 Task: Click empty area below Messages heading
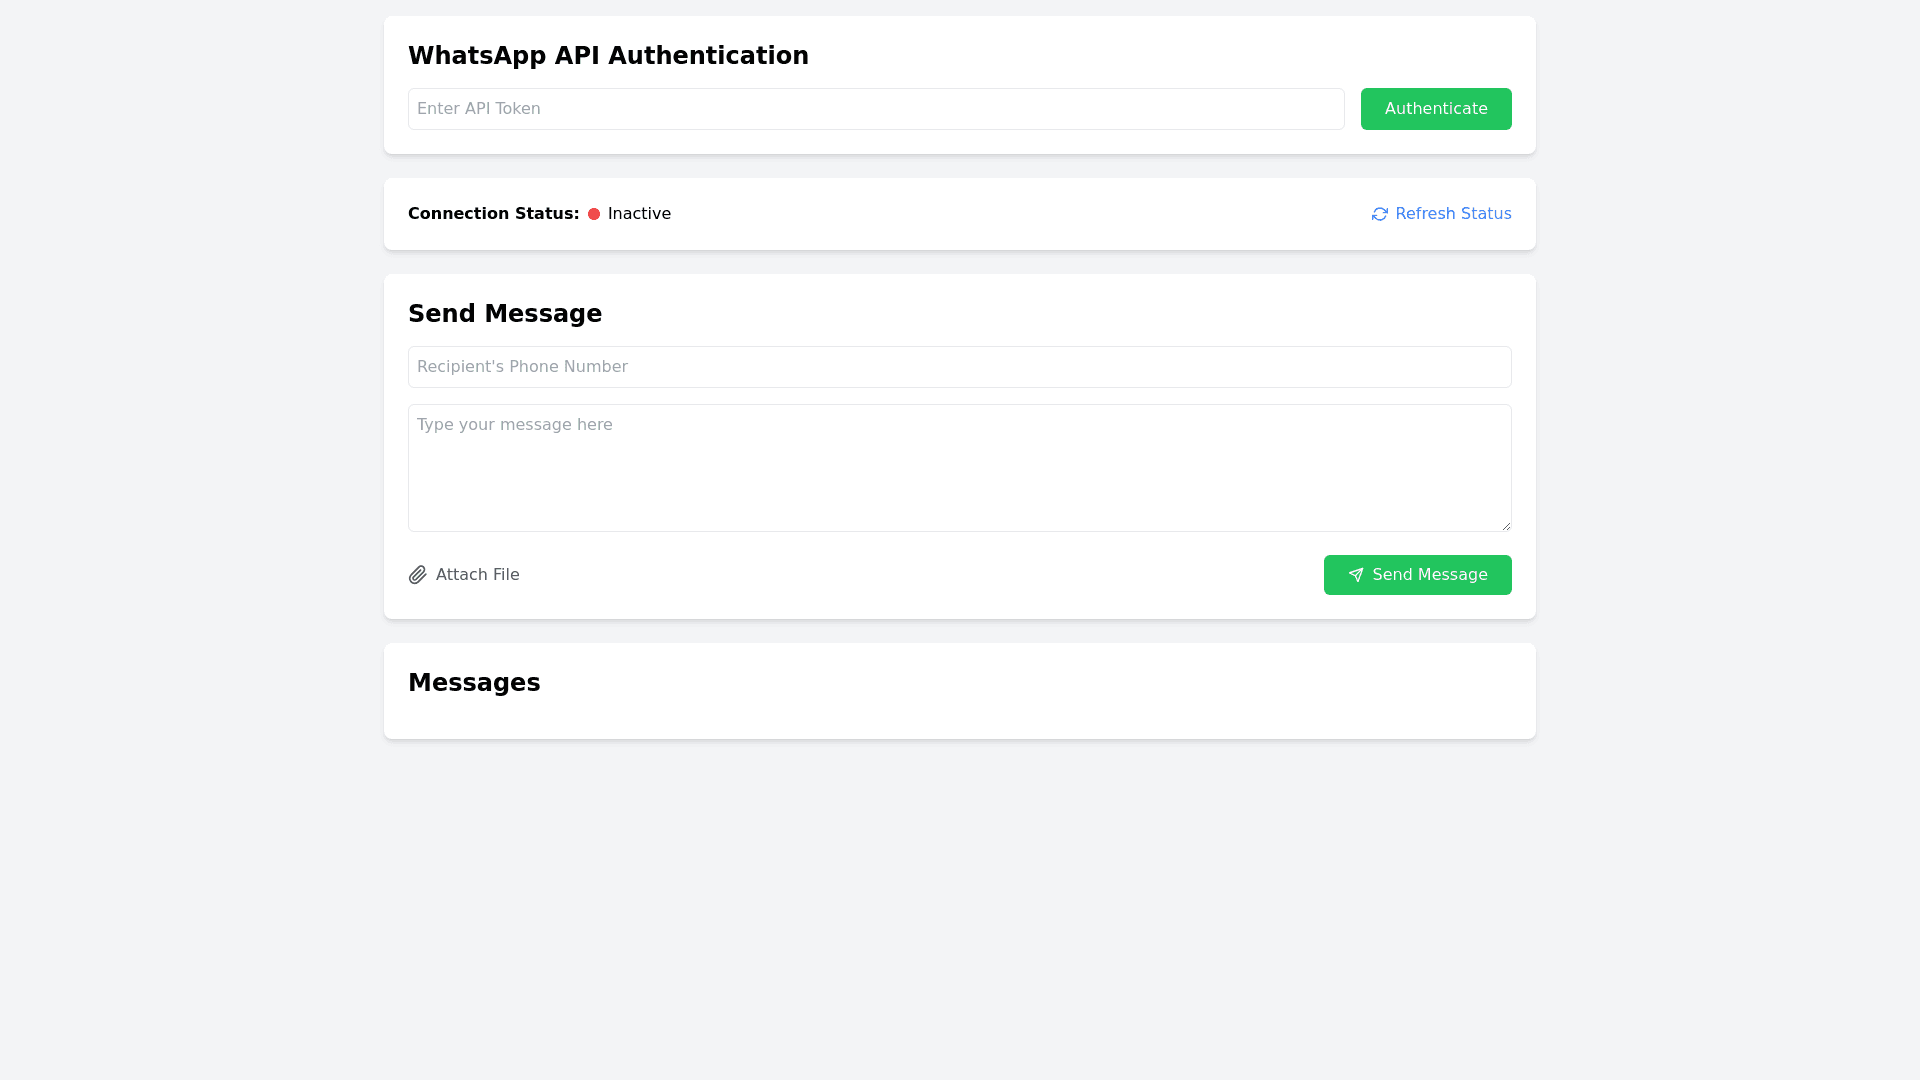[959, 718]
